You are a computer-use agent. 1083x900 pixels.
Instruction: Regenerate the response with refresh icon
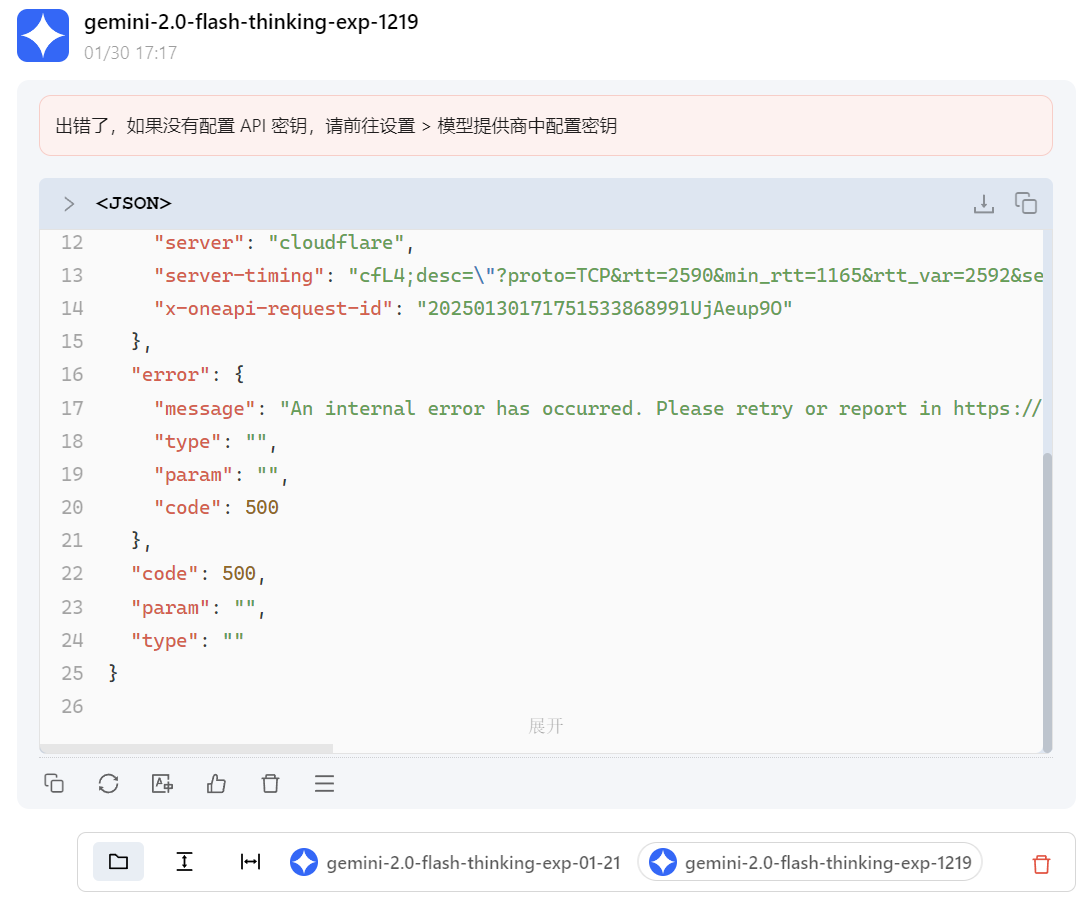coord(108,783)
